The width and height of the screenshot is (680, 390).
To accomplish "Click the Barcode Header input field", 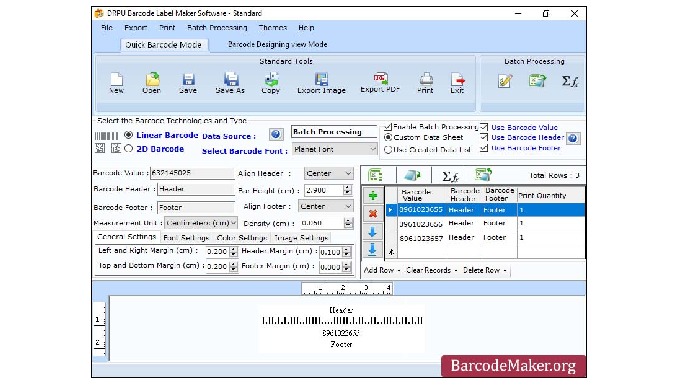I will coord(195,189).
